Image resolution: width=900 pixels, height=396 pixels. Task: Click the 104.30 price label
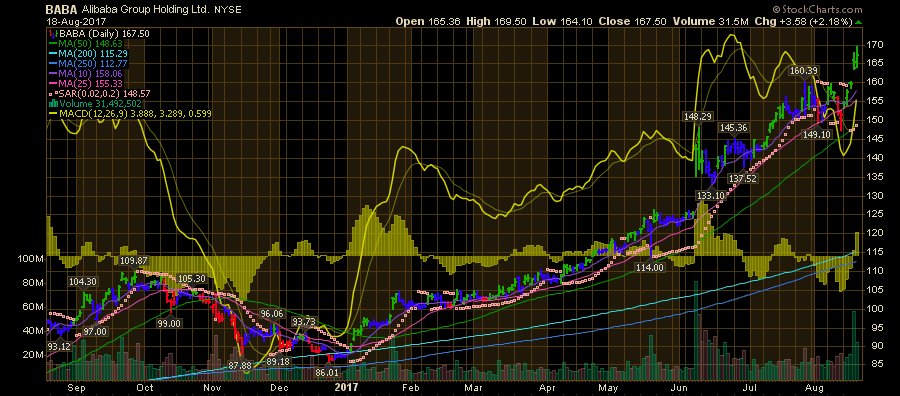83,282
